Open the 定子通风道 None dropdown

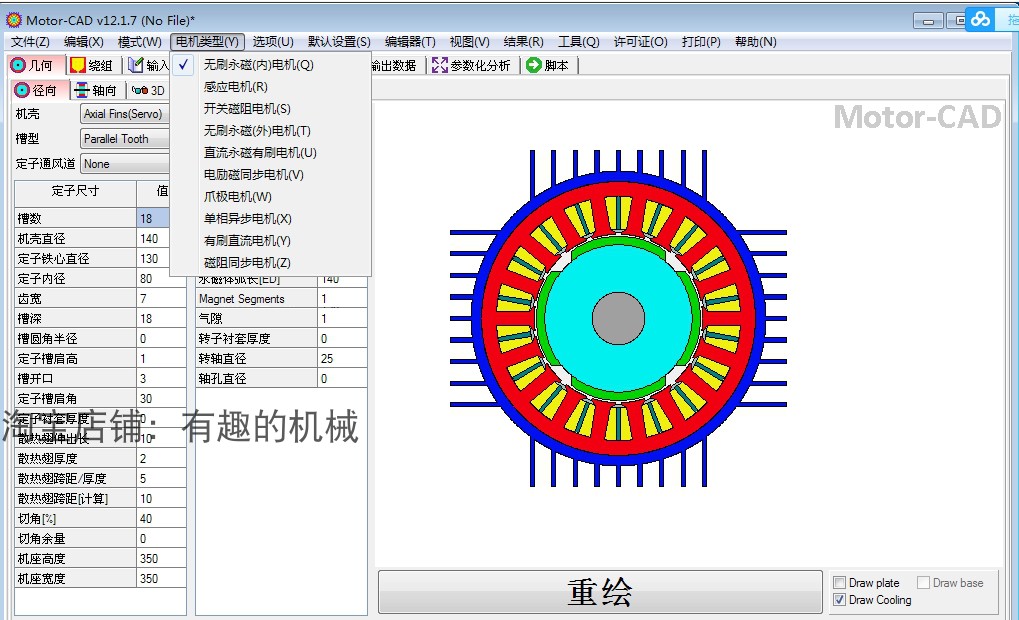124,164
